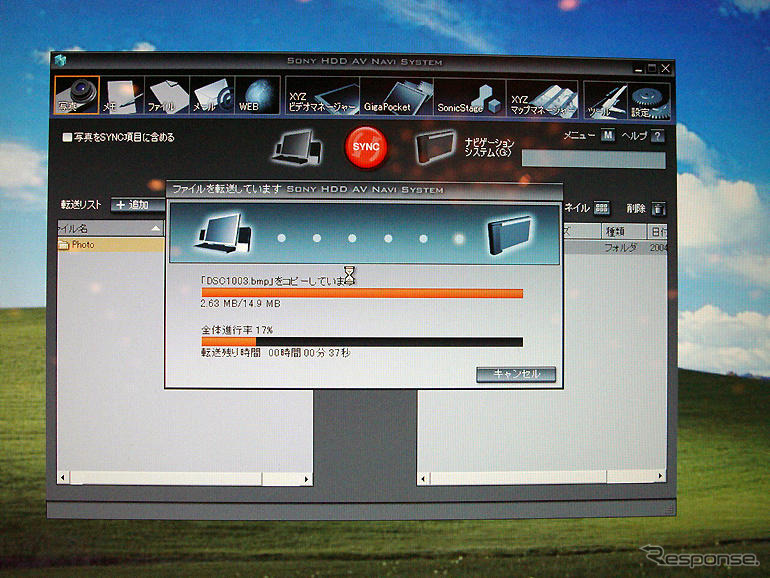Open the 設定 (Settings) gear icon
Image resolution: width=770 pixels, height=578 pixels.
click(x=649, y=101)
